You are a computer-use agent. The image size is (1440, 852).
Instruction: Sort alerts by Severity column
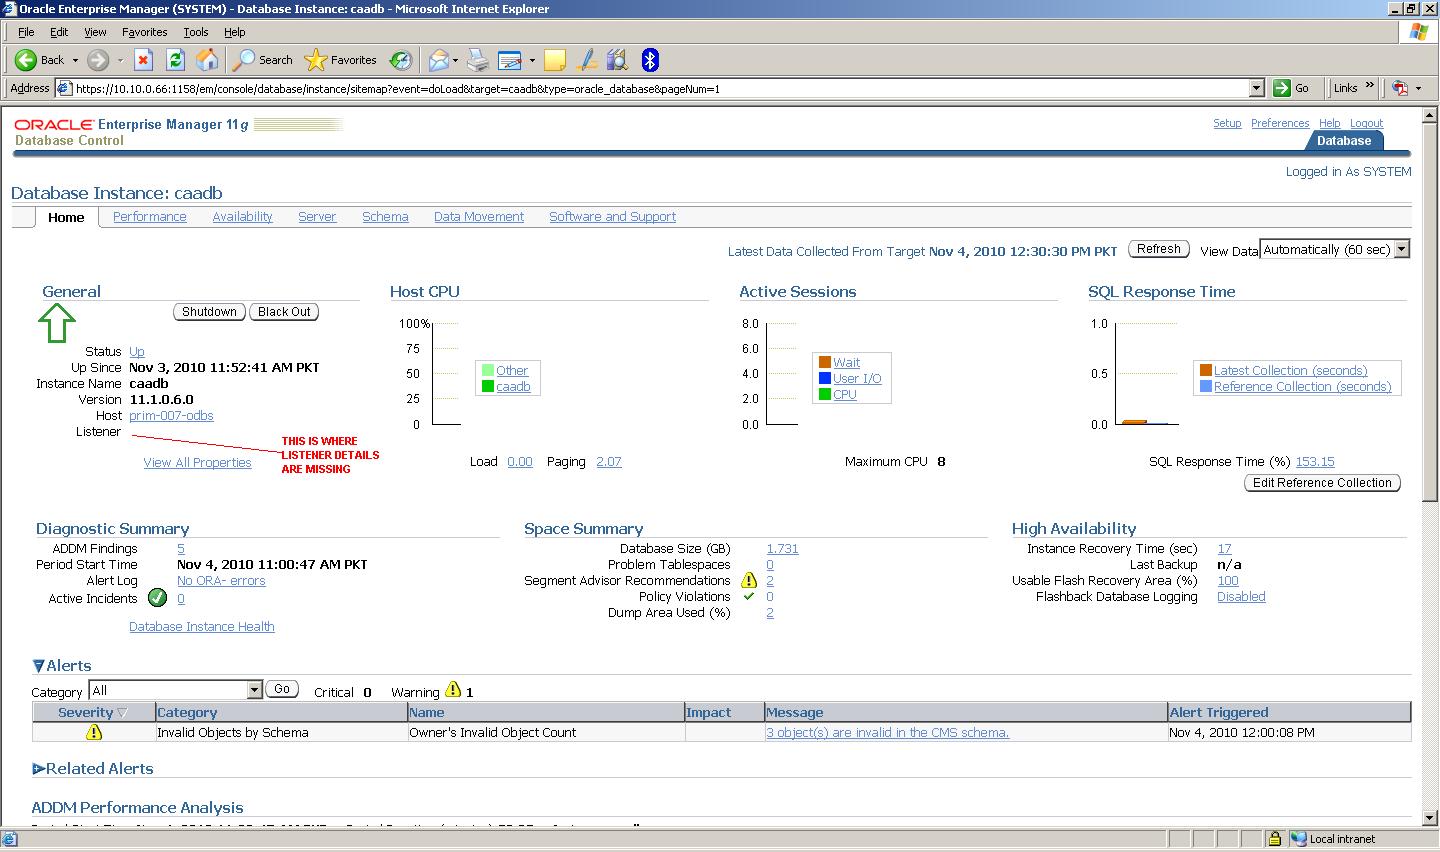(93, 712)
